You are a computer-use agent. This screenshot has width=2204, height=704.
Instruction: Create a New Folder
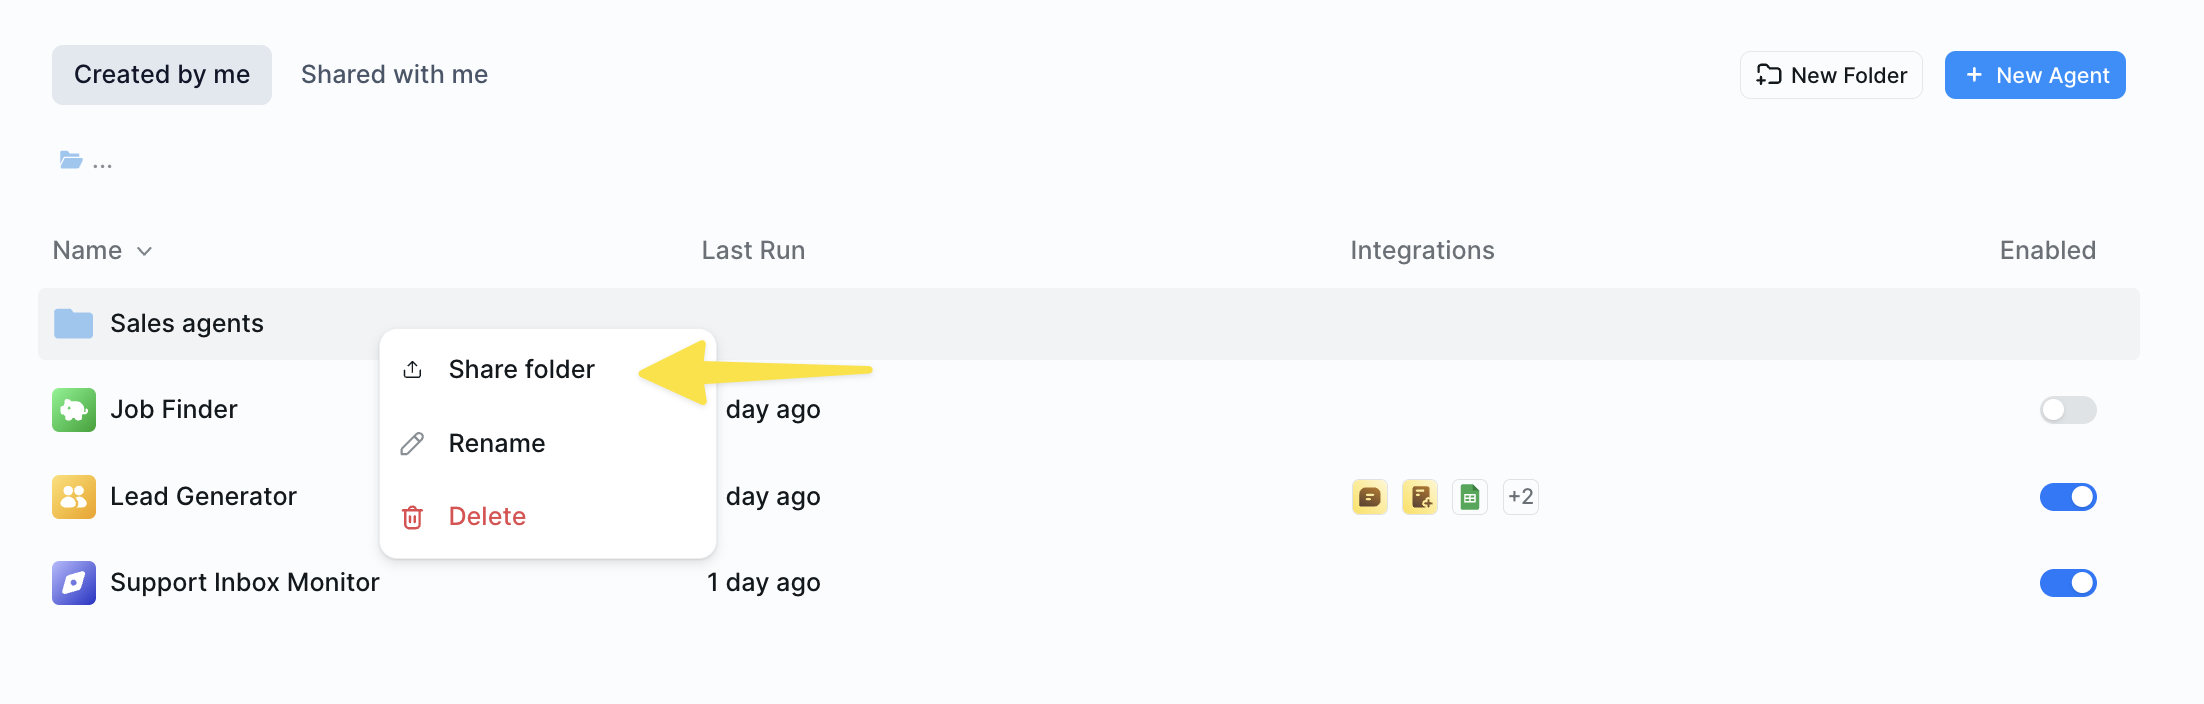click(1831, 74)
